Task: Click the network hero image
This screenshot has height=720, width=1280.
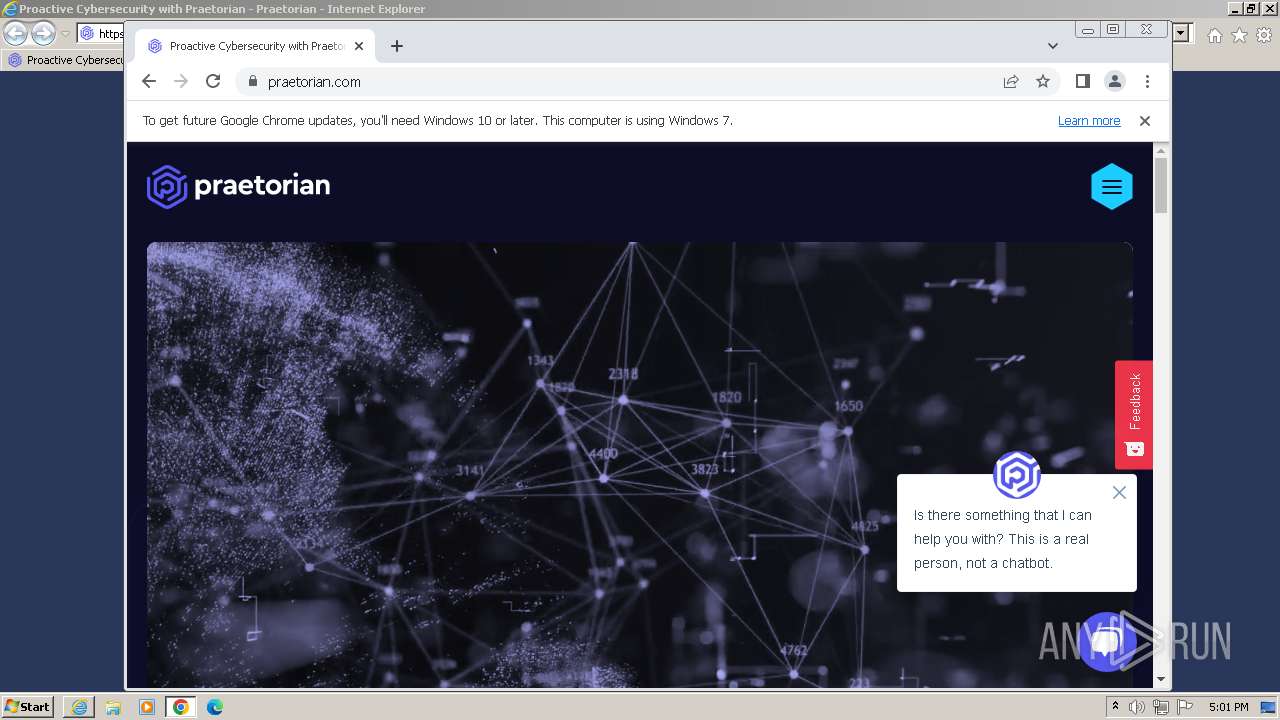Action: tap(640, 464)
